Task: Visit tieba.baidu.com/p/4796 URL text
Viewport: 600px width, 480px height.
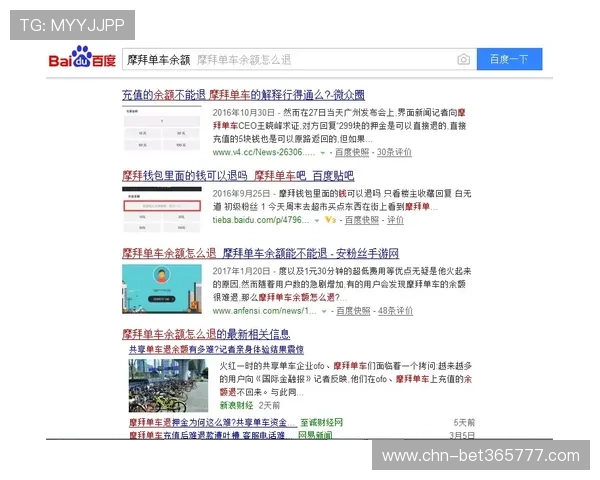Action: tap(261, 220)
